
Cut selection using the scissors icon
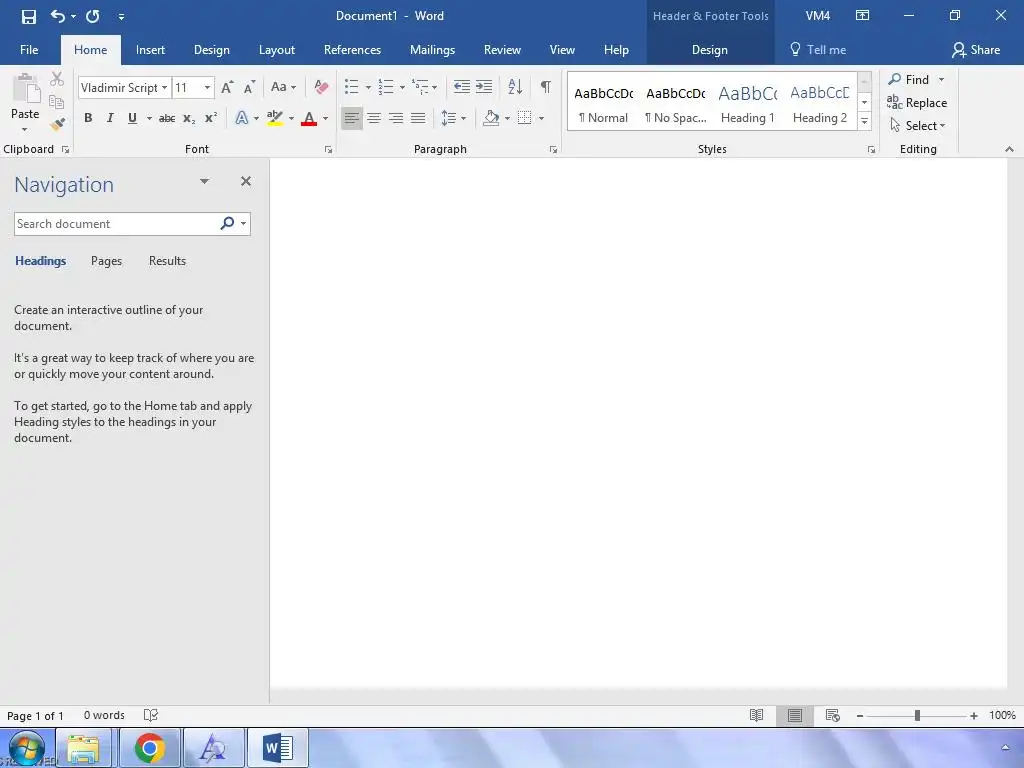[x=57, y=79]
